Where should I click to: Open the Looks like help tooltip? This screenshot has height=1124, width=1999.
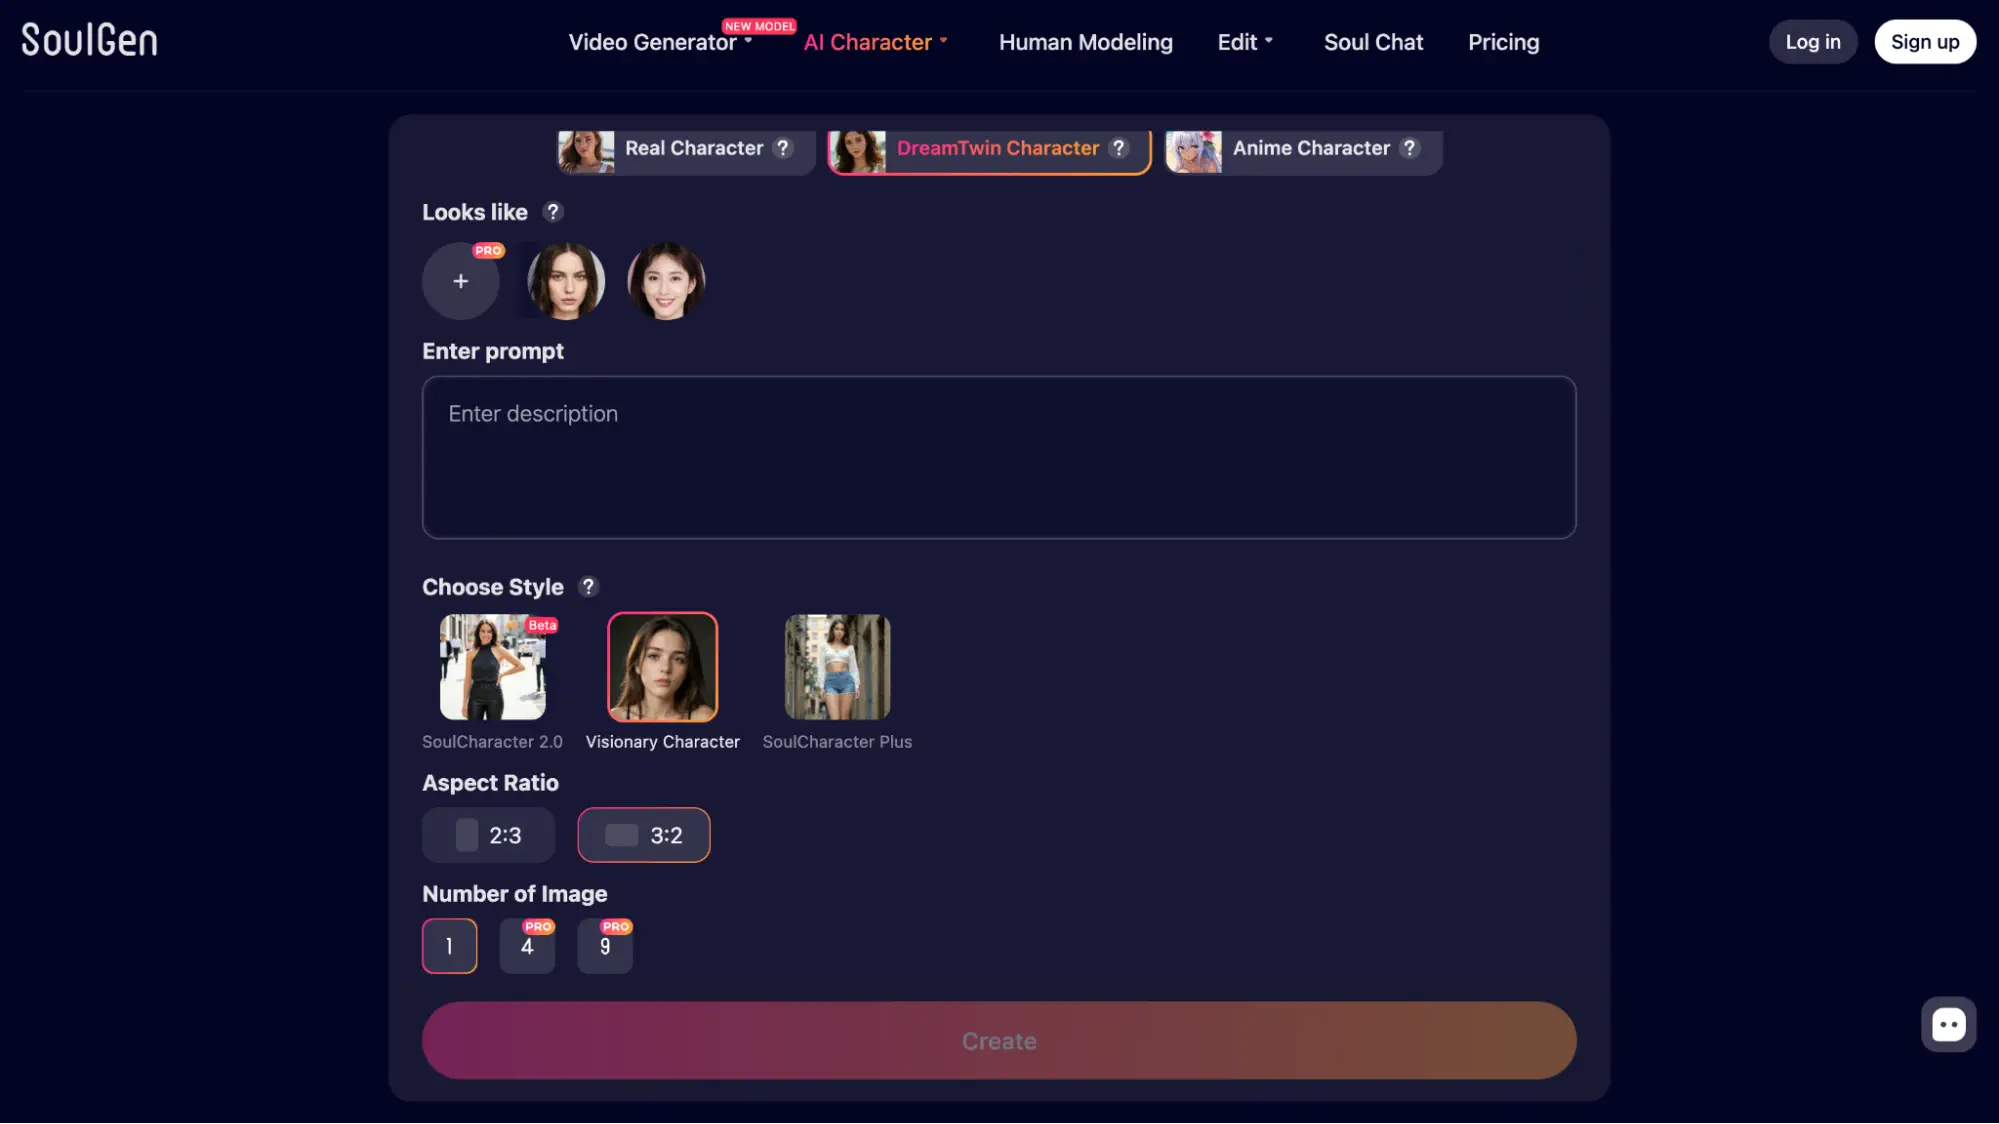pyautogui.click(x=553, y=212)
